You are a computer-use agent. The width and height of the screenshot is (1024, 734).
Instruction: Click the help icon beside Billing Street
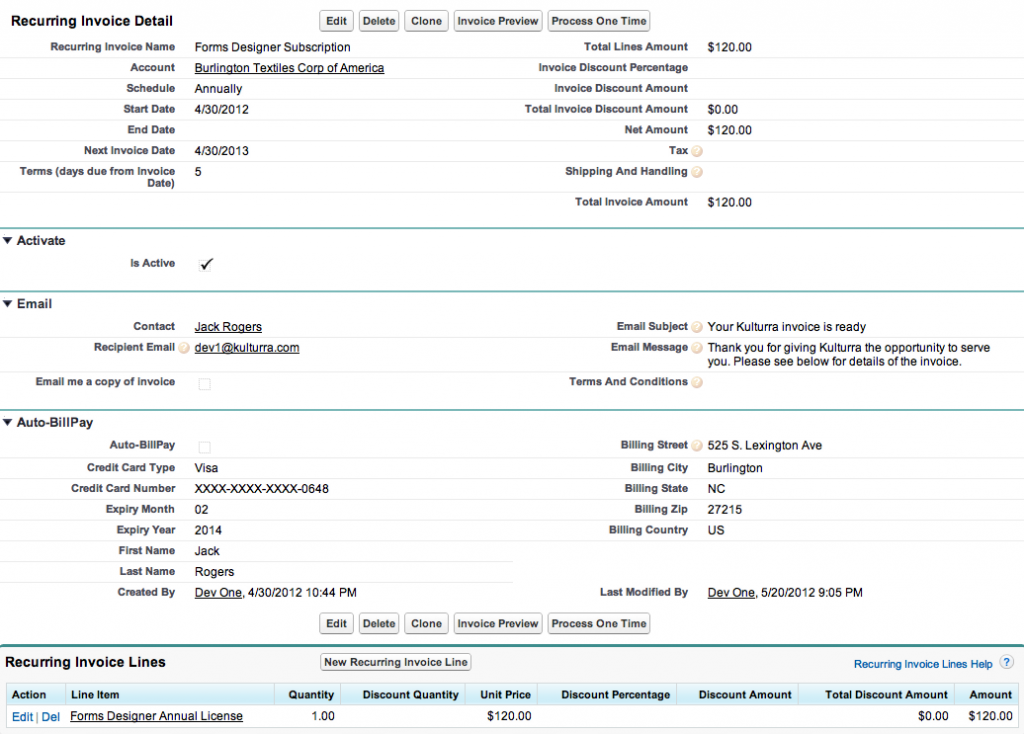click(x=697, y=446)
